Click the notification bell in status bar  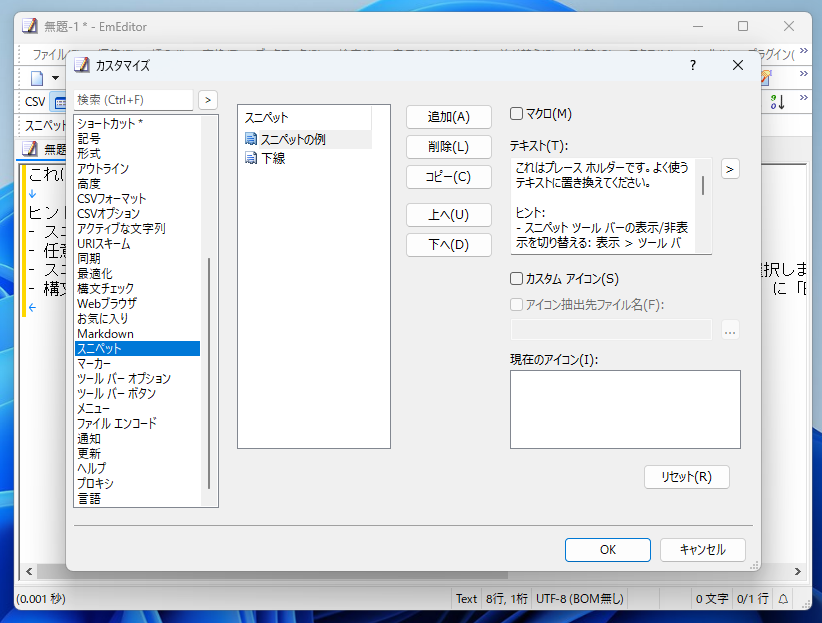[783, 599]
